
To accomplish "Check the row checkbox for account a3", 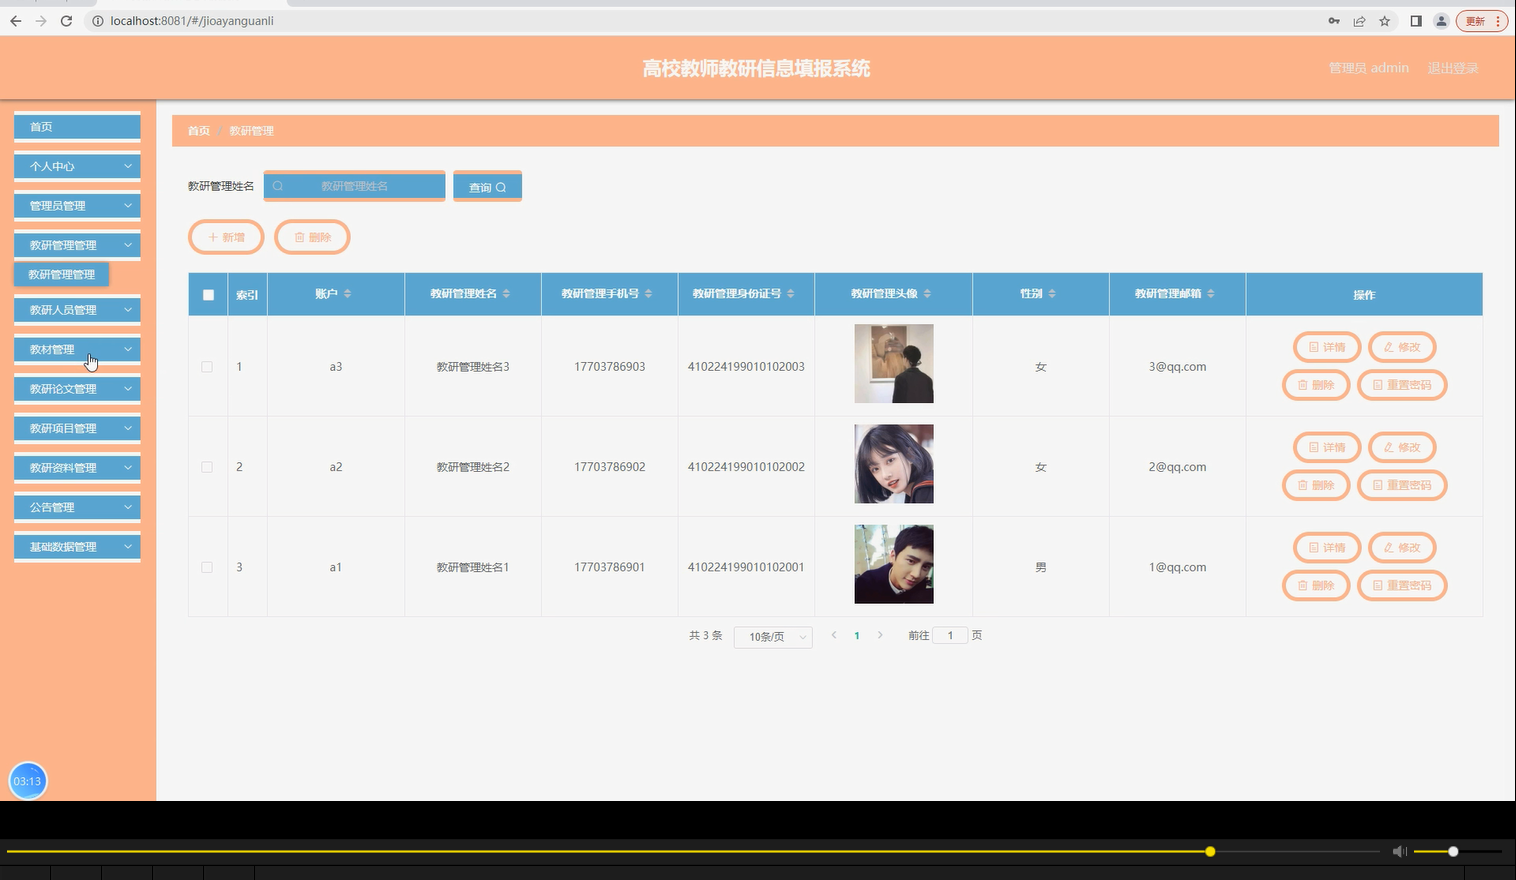I will click(207, 366).
